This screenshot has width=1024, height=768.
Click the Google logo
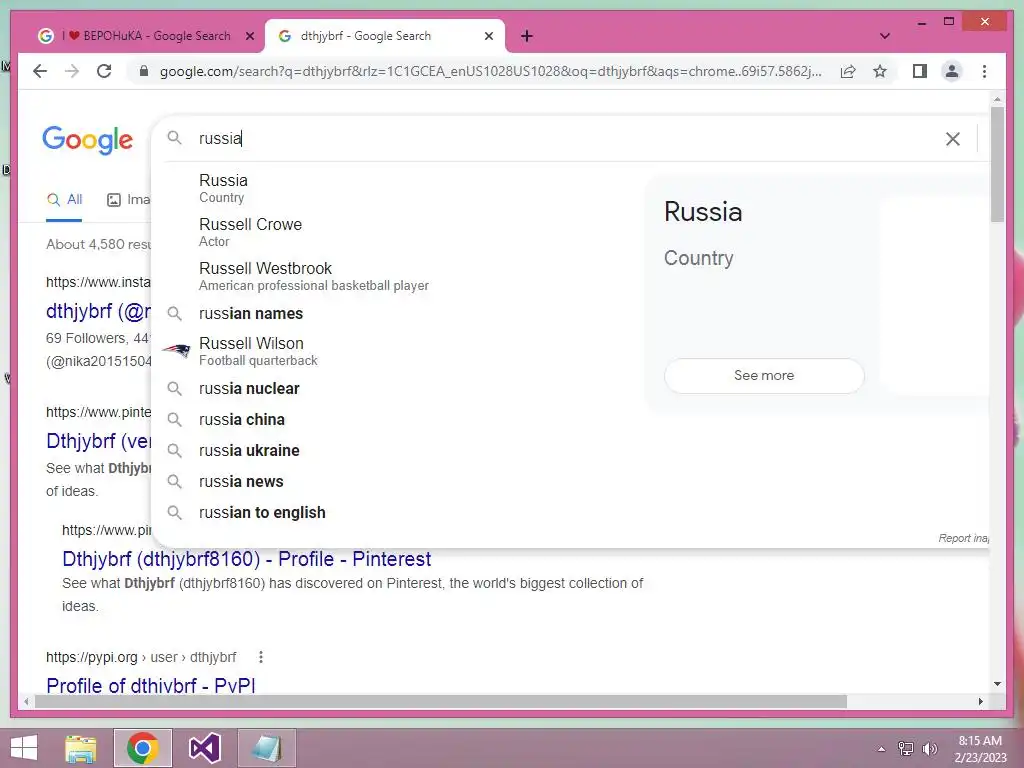[88, 140]
